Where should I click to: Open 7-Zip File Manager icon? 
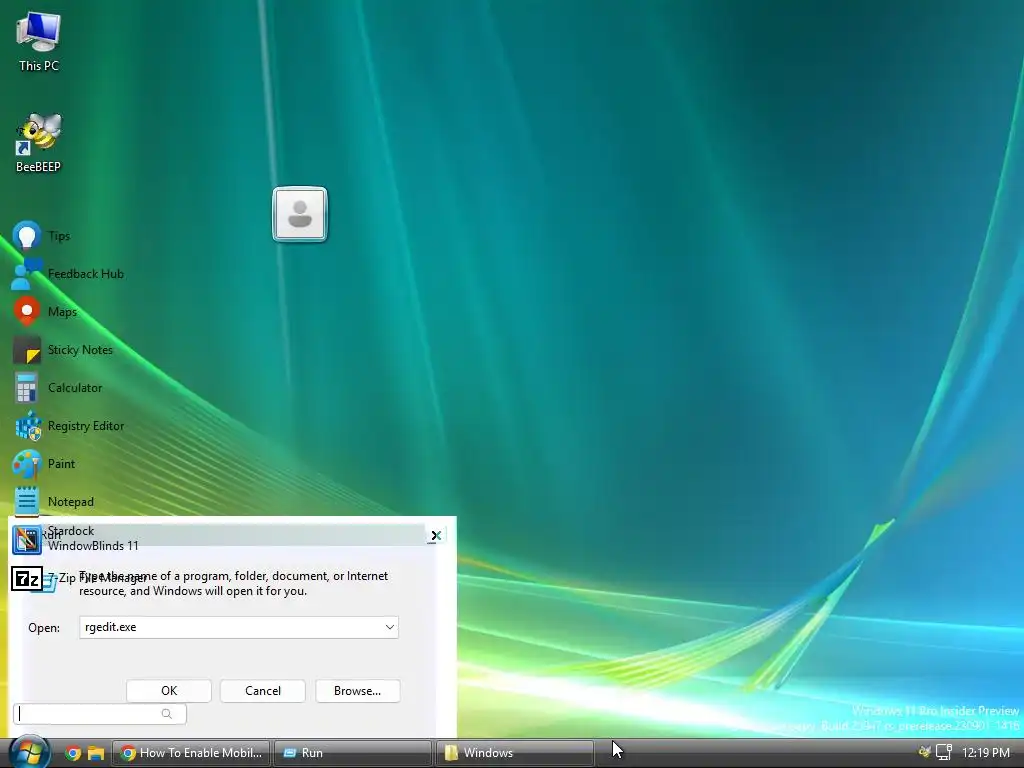(27, 579)
